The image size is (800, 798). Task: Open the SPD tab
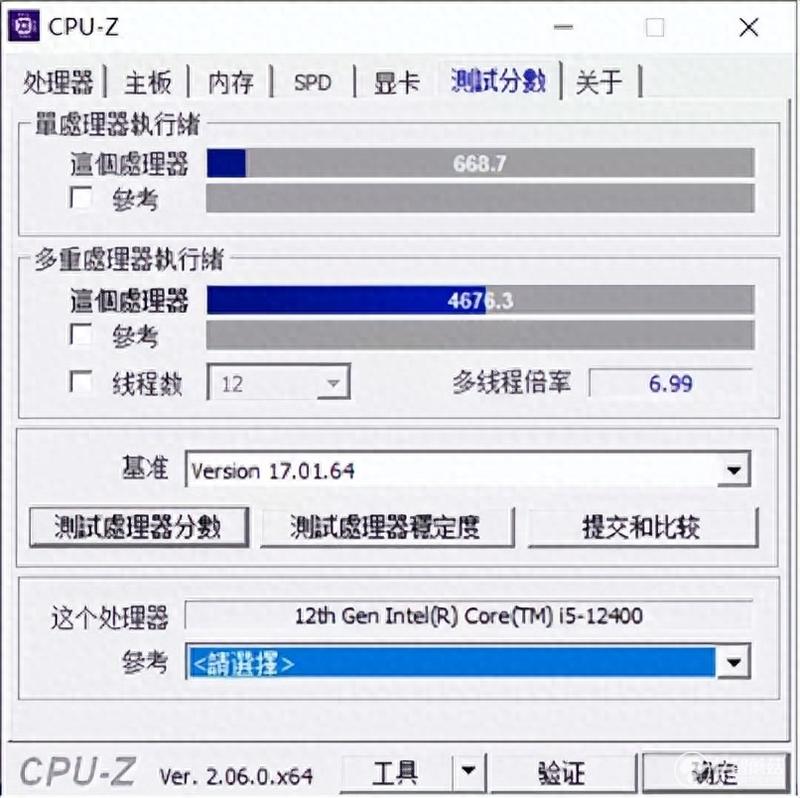coord(313,82)
